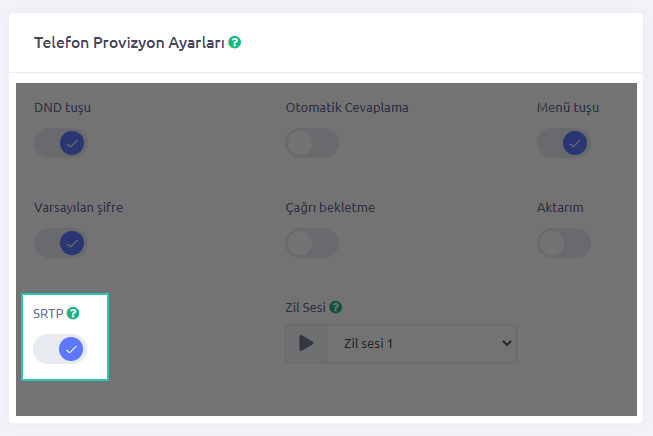Click the Menü tuşu label
The height and width of the screenshot is (436, 653).
click(x=568, y=107)
